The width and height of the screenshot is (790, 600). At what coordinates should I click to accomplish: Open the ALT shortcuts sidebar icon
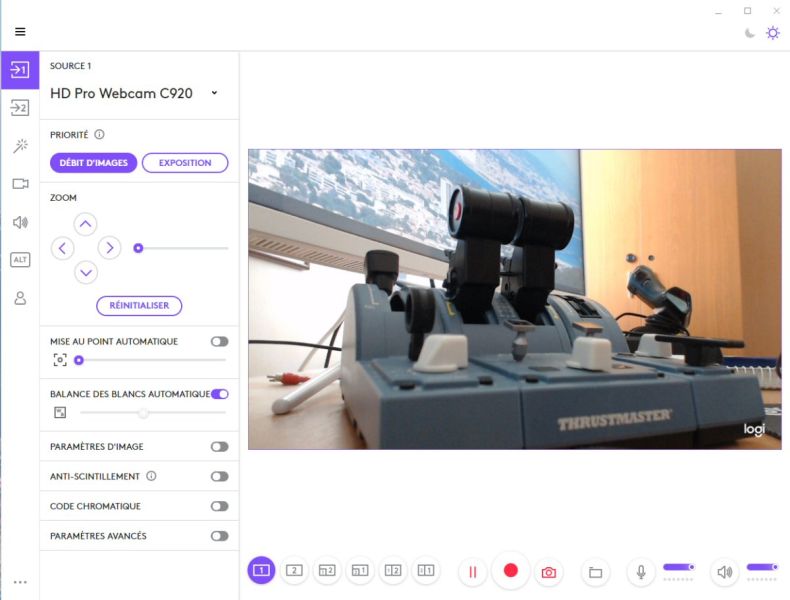point(20,260)
